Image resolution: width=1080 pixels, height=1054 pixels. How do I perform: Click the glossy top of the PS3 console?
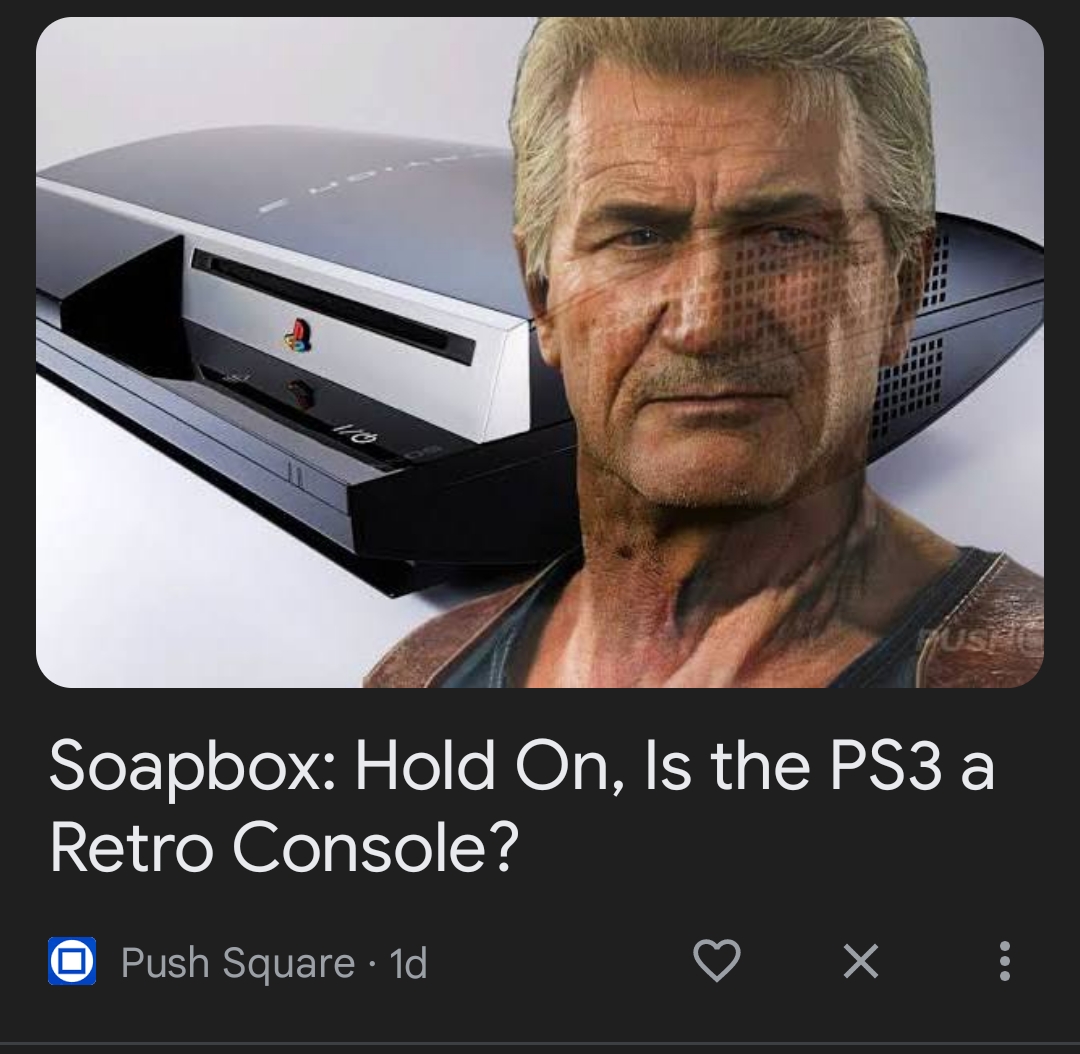(289, 186)
